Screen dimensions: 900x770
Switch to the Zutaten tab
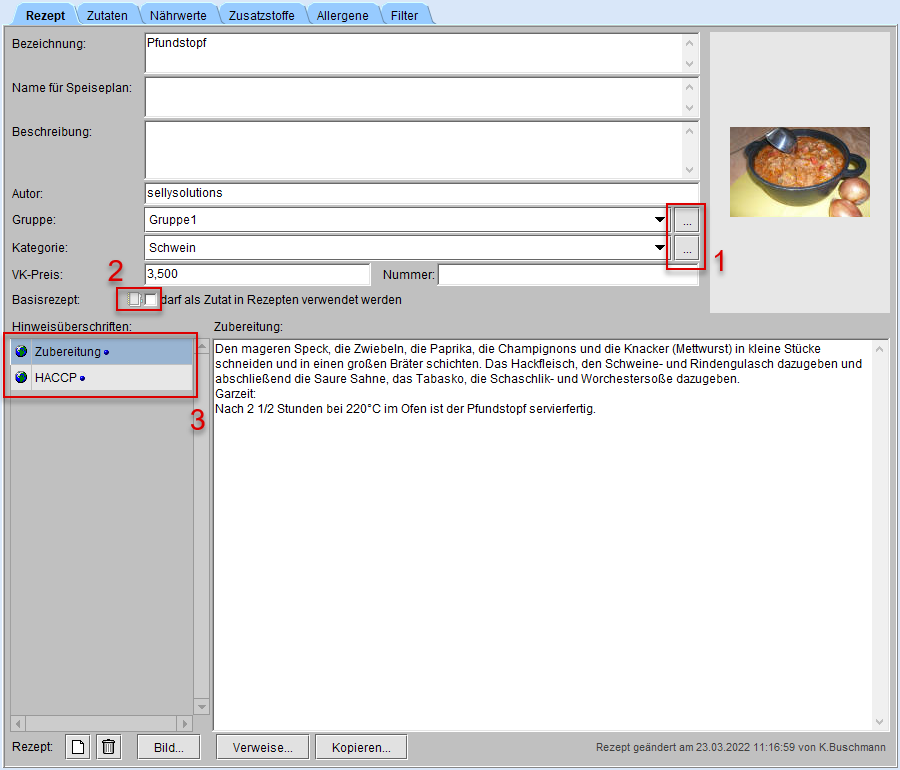pos(107,15)
